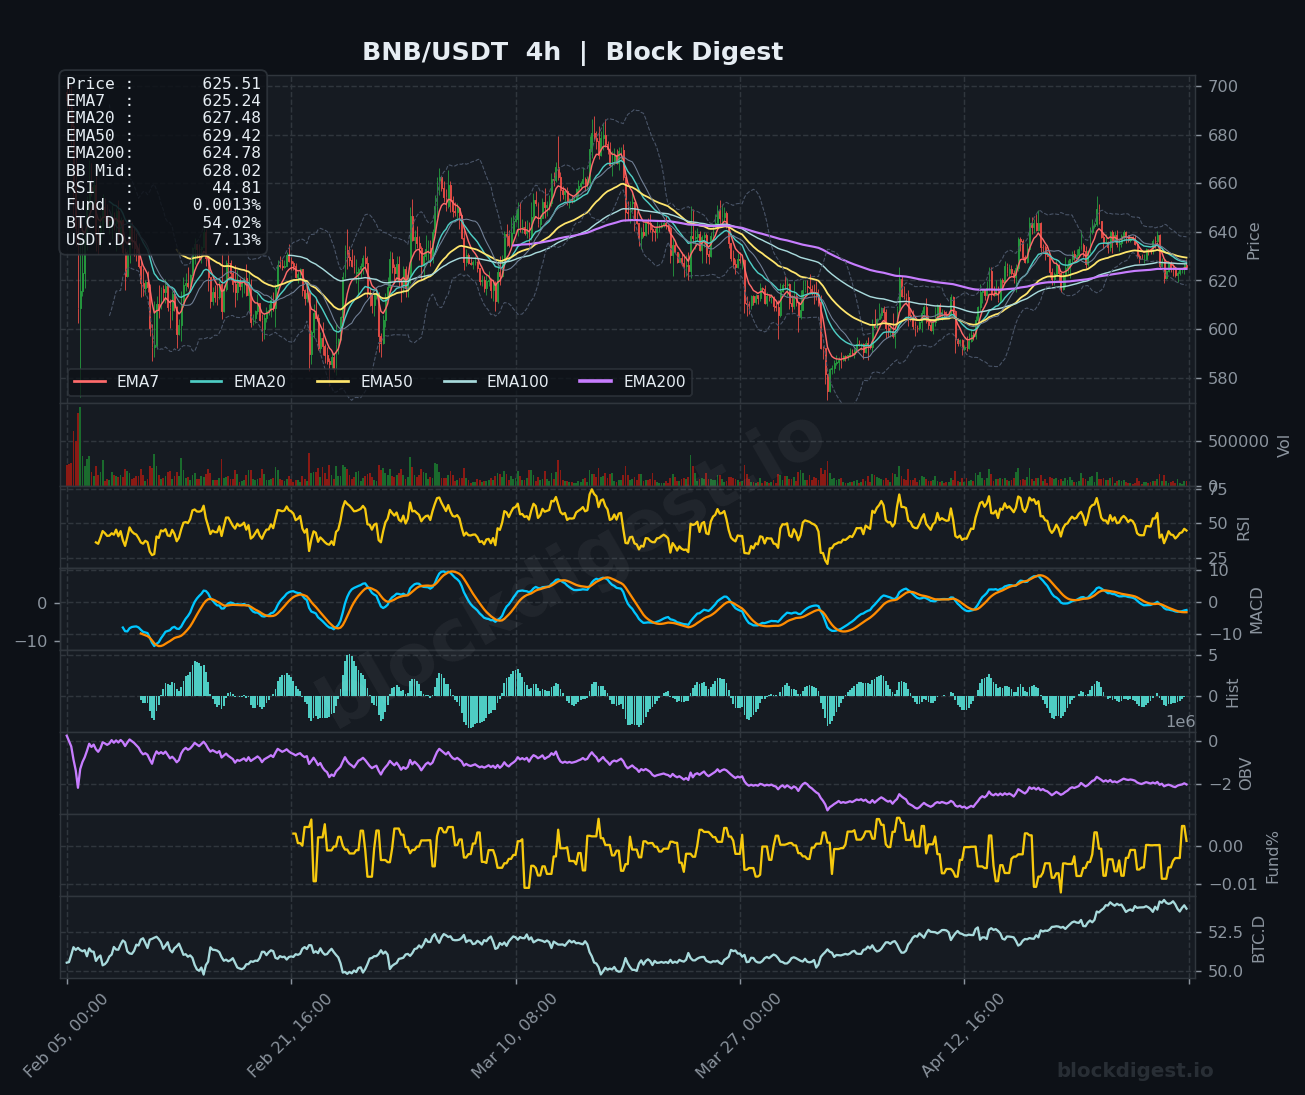The width and height of the screenshot is (1305, 1095).
Task: Click the blockdigest.io footer text
Action: (1135, 1071)
